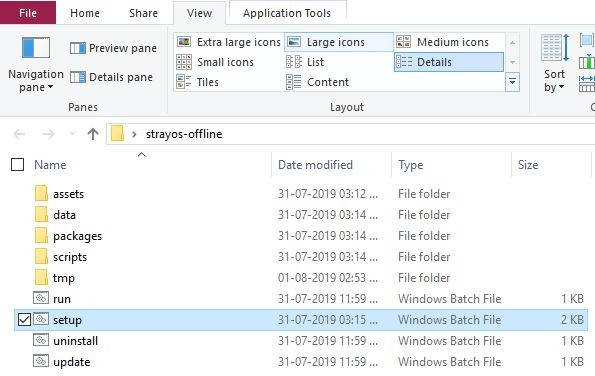Viewport: 595px width, 376px height.
Task: Click the packages folder name
Action: pos(77,236)
